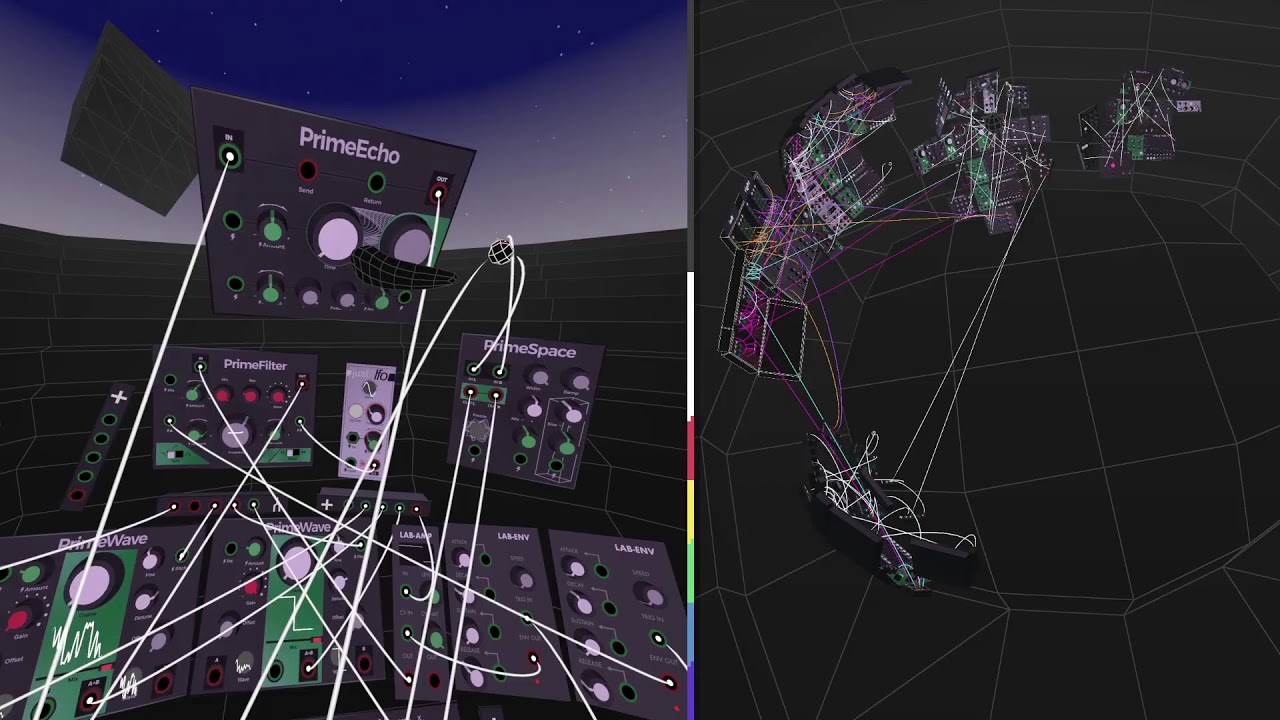Select the PrimeEcho module title
1280x720 pixels.
point(349,146)
